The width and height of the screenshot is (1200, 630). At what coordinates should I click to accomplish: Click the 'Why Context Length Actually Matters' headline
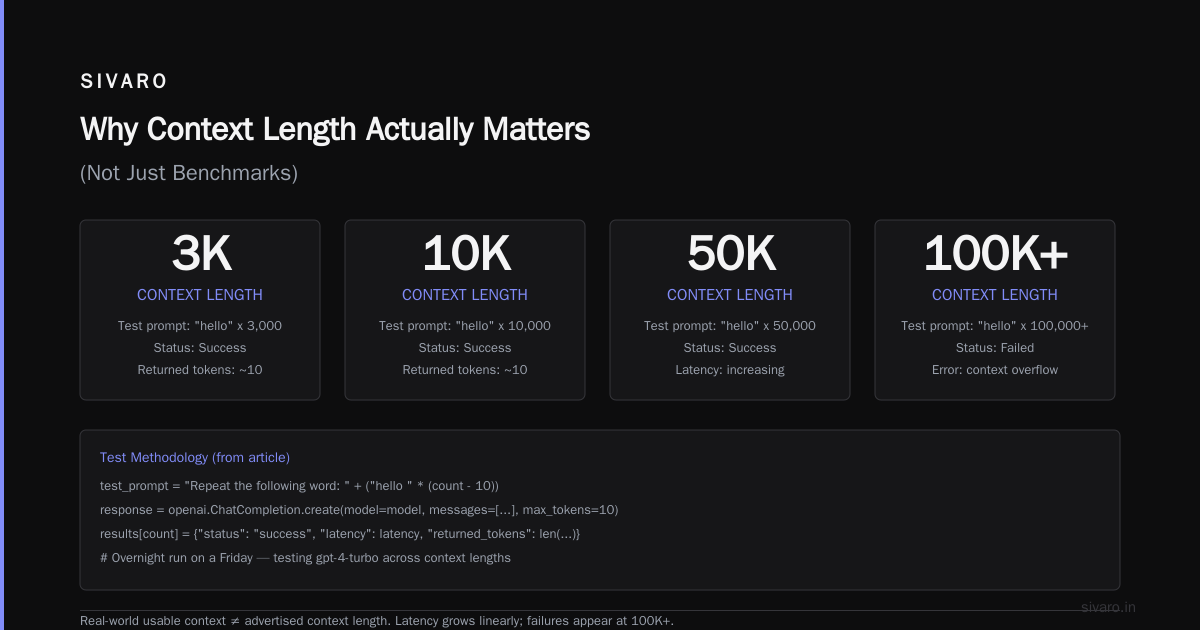coord(335,129)
